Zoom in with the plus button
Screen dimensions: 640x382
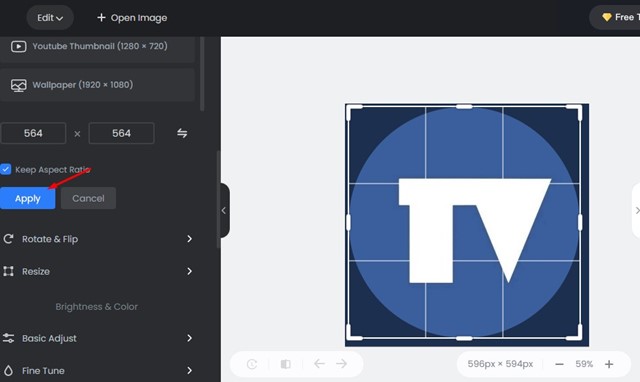(x=609, y=364)
